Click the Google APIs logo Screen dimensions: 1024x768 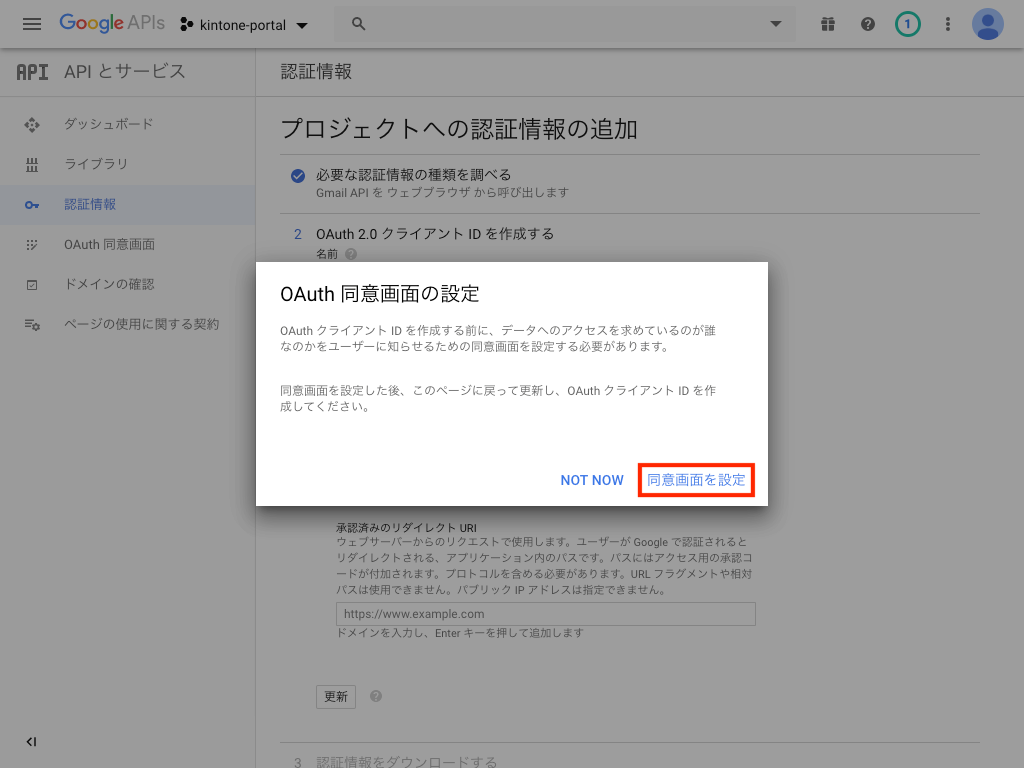point(111,24)
